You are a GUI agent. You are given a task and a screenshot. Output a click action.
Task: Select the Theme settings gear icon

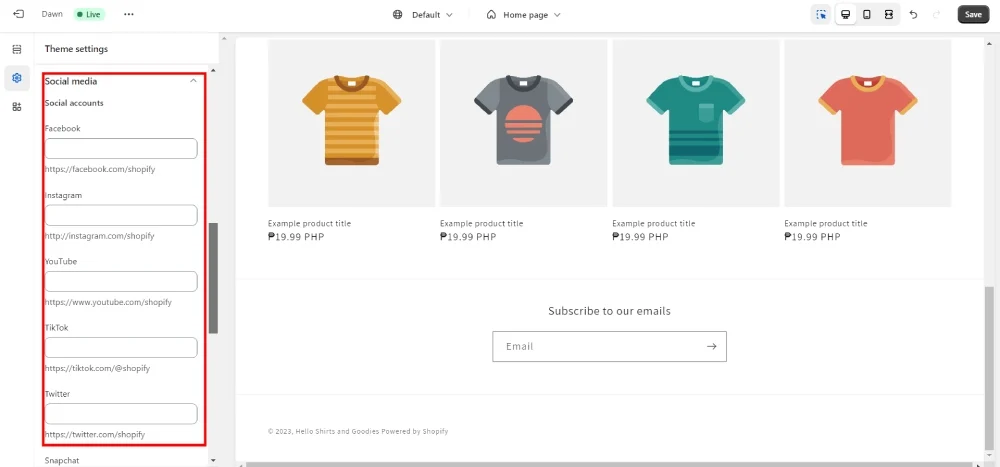pyautogui.click(x=17, y=78)
